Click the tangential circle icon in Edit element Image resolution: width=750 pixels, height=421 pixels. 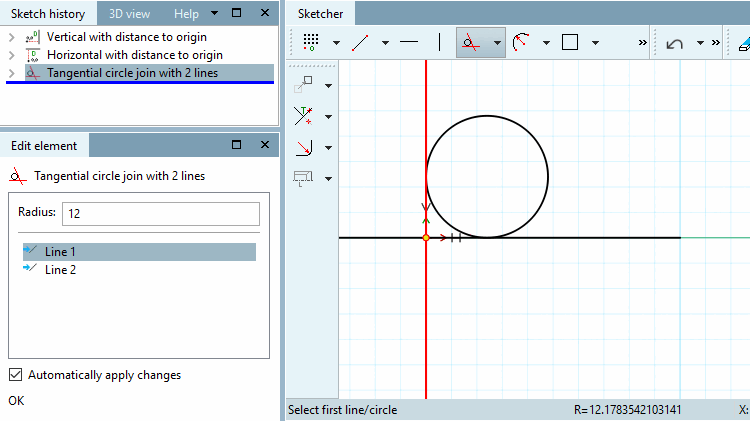coord(17,176)
